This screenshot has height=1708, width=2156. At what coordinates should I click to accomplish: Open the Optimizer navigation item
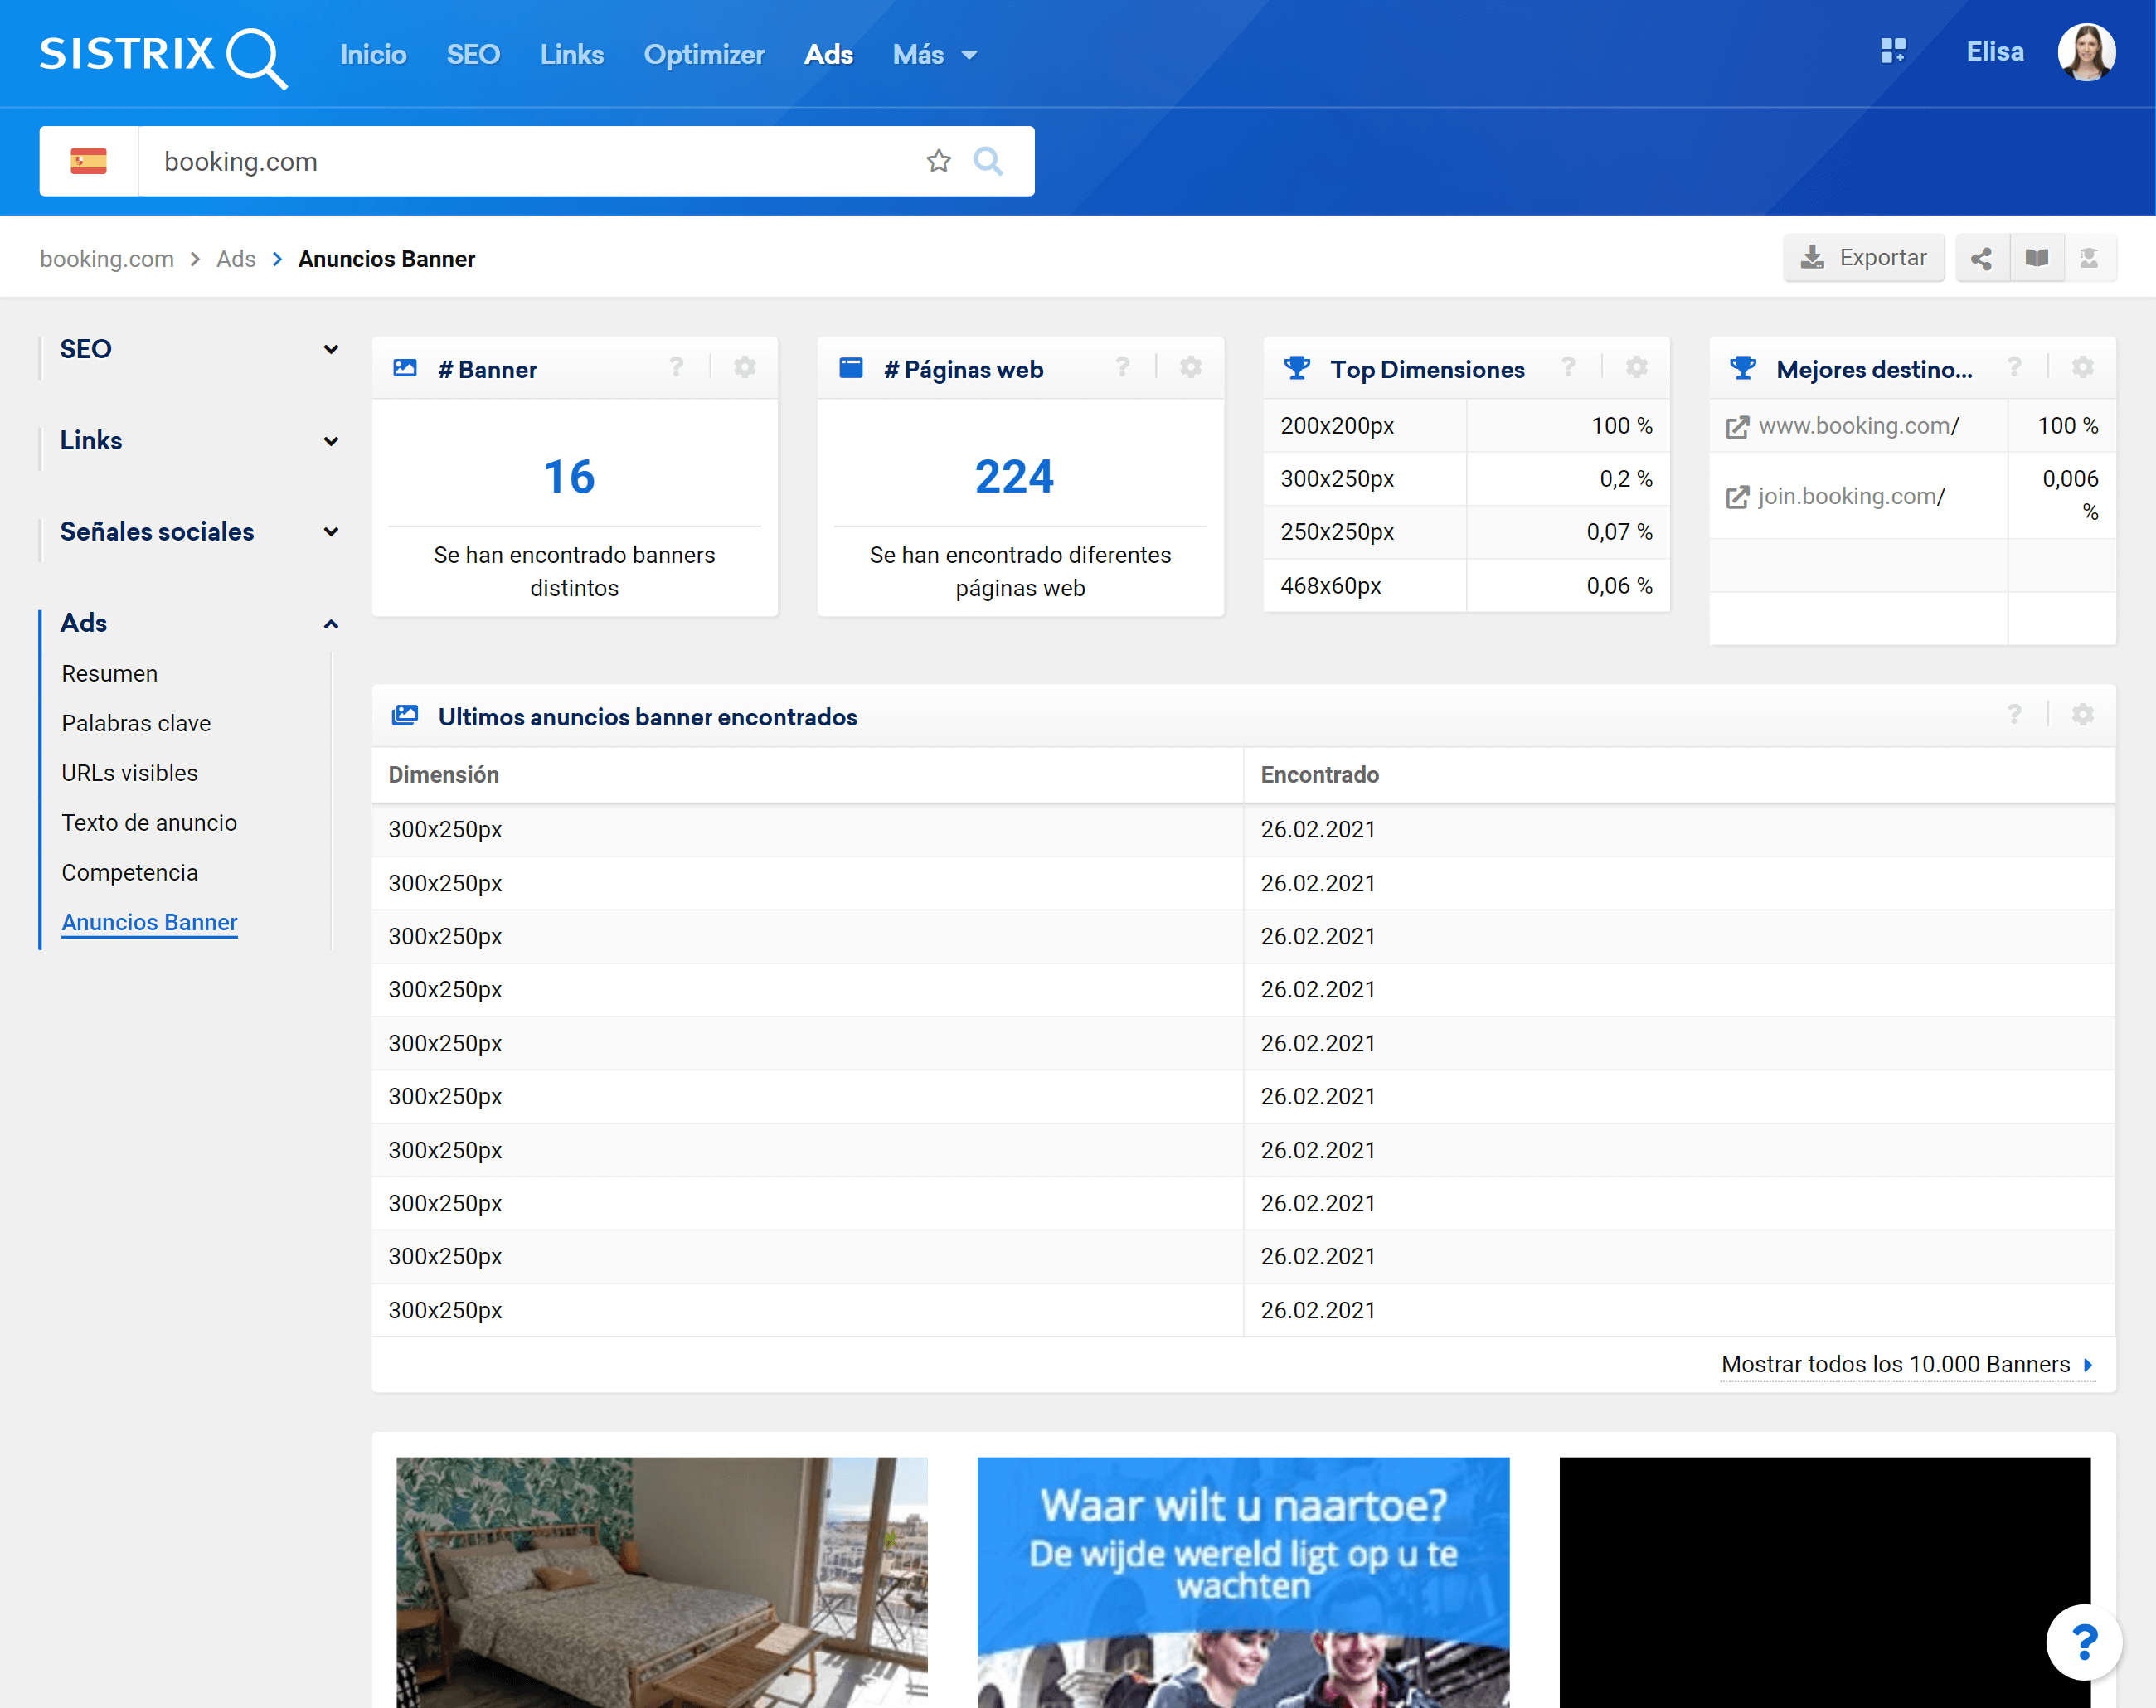coord(703,54)
